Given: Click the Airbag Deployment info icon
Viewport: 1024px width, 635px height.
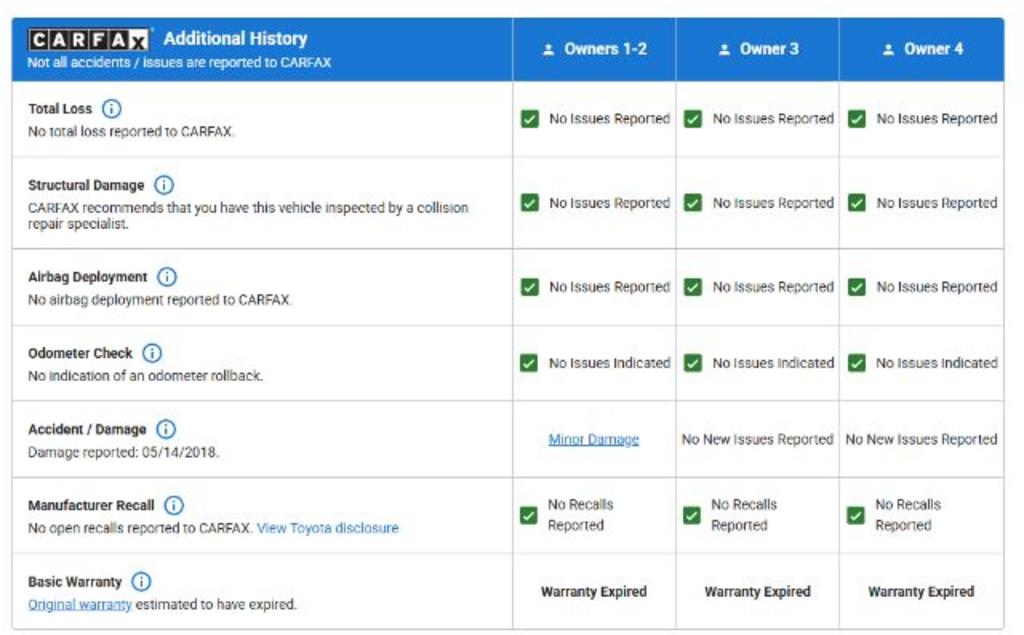Looking at the screenshot, I should 167,277.
